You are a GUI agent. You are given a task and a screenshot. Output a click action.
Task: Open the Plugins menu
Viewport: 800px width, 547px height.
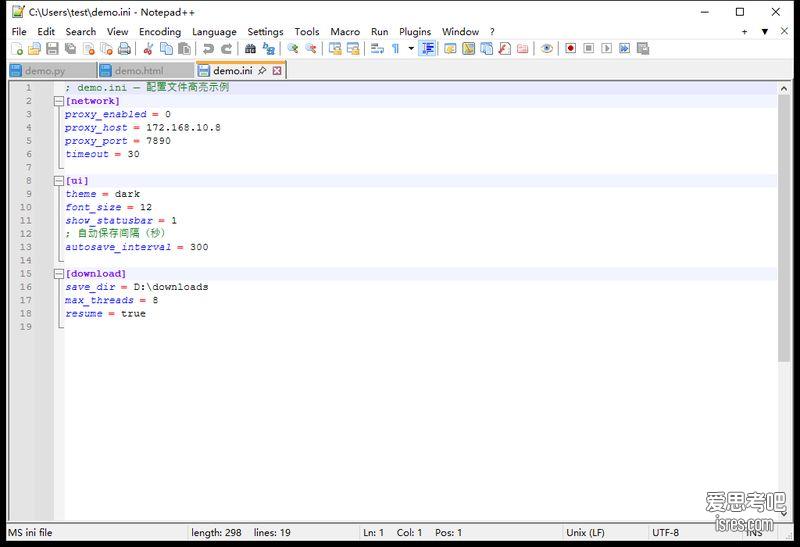point(415,32)
